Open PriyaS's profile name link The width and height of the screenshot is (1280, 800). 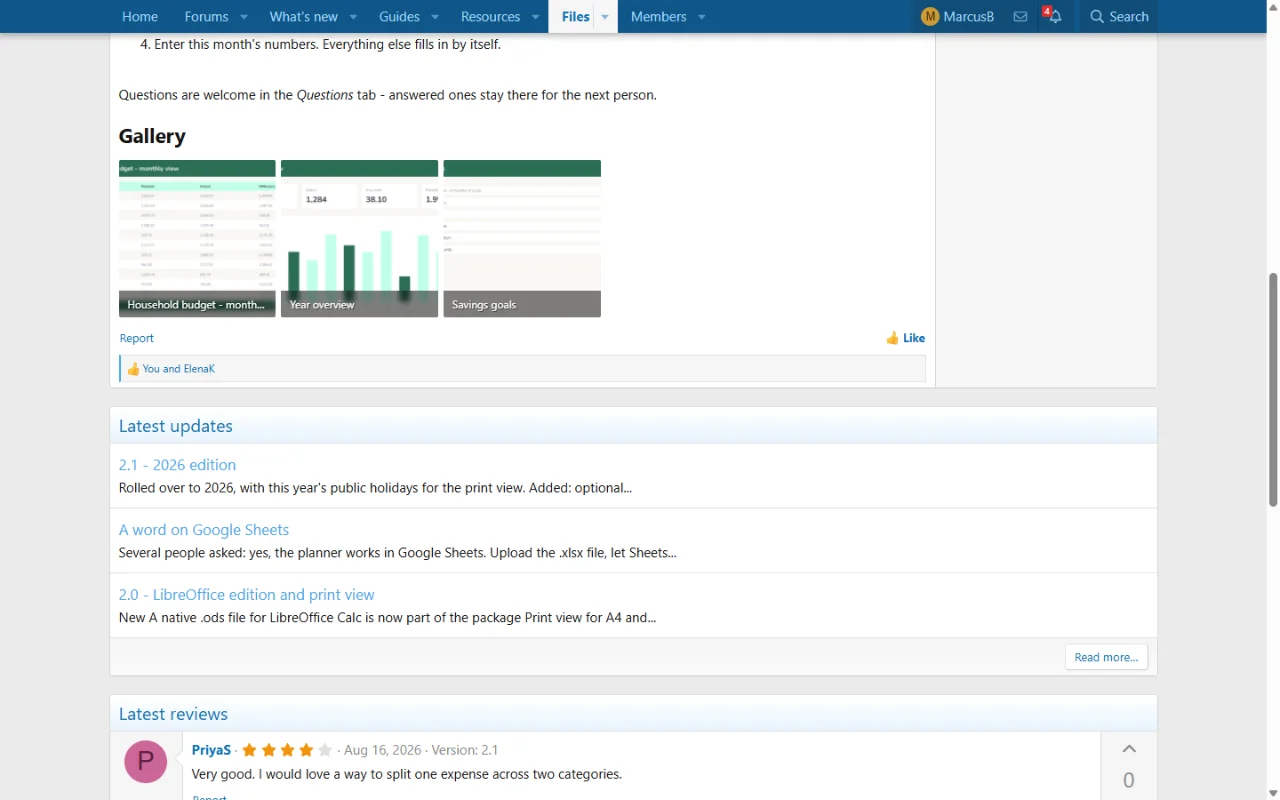pos(211,750)
